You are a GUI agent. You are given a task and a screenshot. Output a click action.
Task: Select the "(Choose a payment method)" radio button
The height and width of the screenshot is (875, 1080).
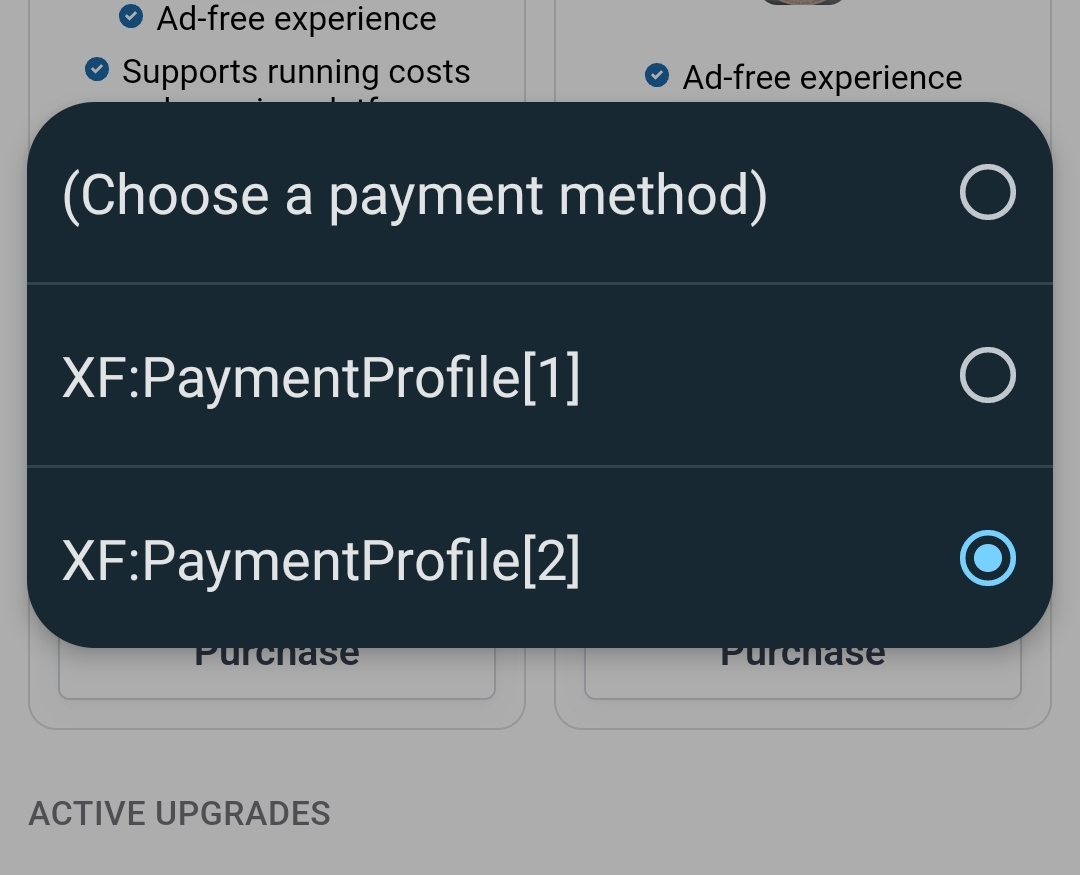987,192
